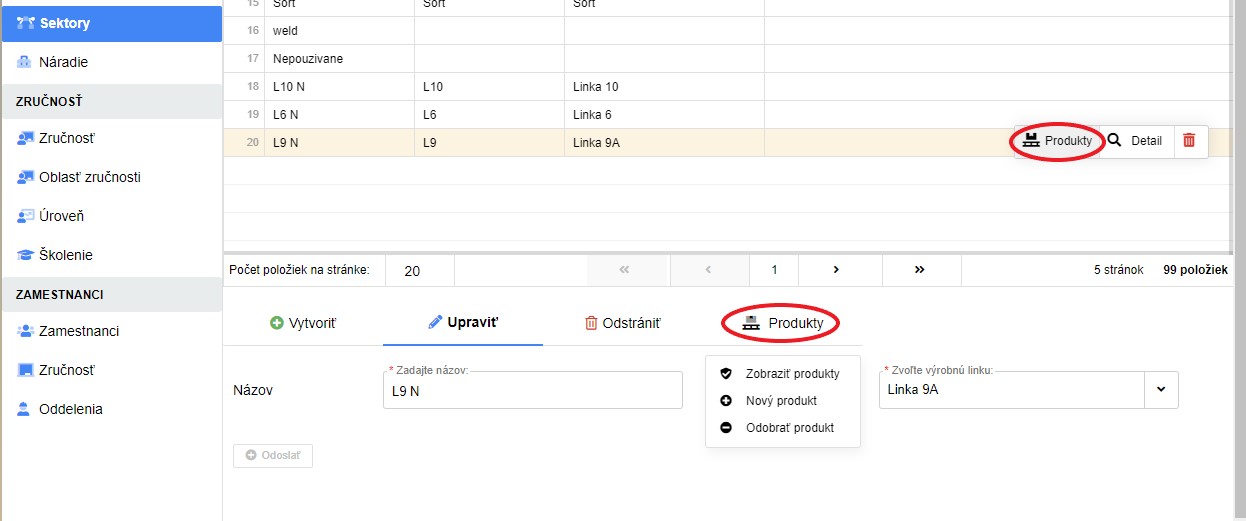This screenshot has height=521, width=1246.
Task: Switch to the Odstrániť tab
Action: (x=622, y=323)
